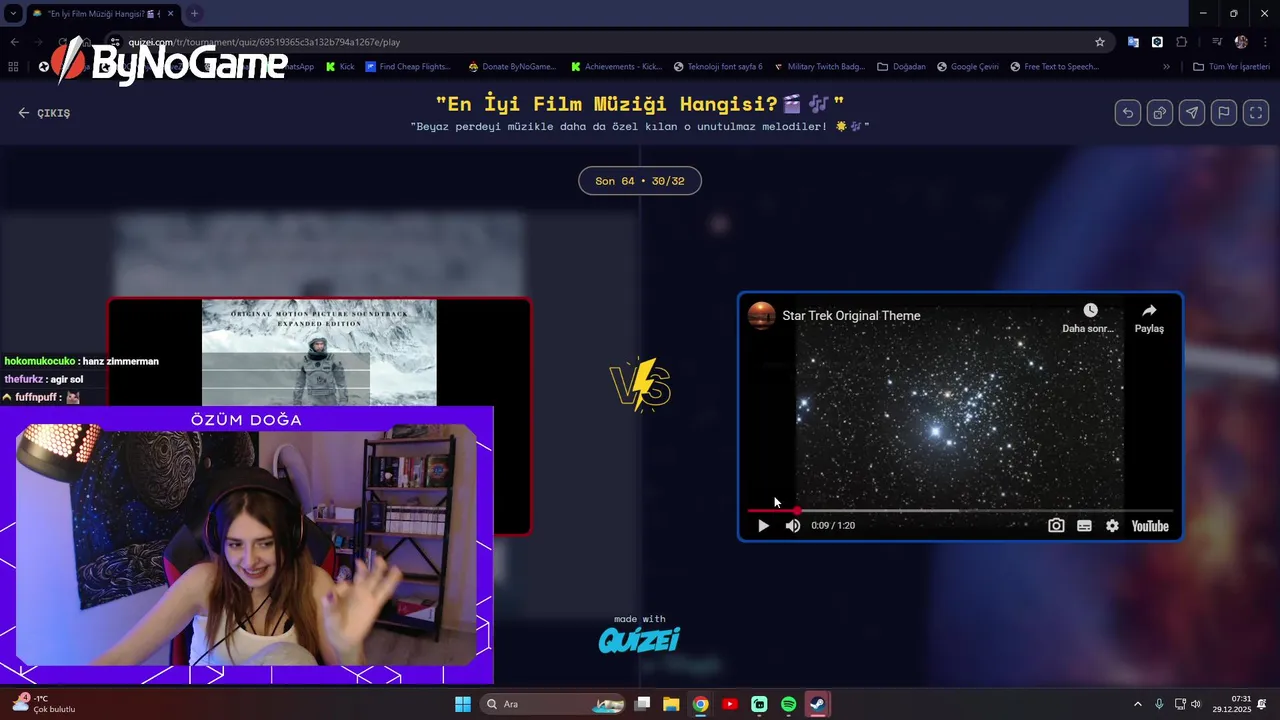
Task: Play the Star Trek Original Theme video
Action: click(x=763, y=526)
